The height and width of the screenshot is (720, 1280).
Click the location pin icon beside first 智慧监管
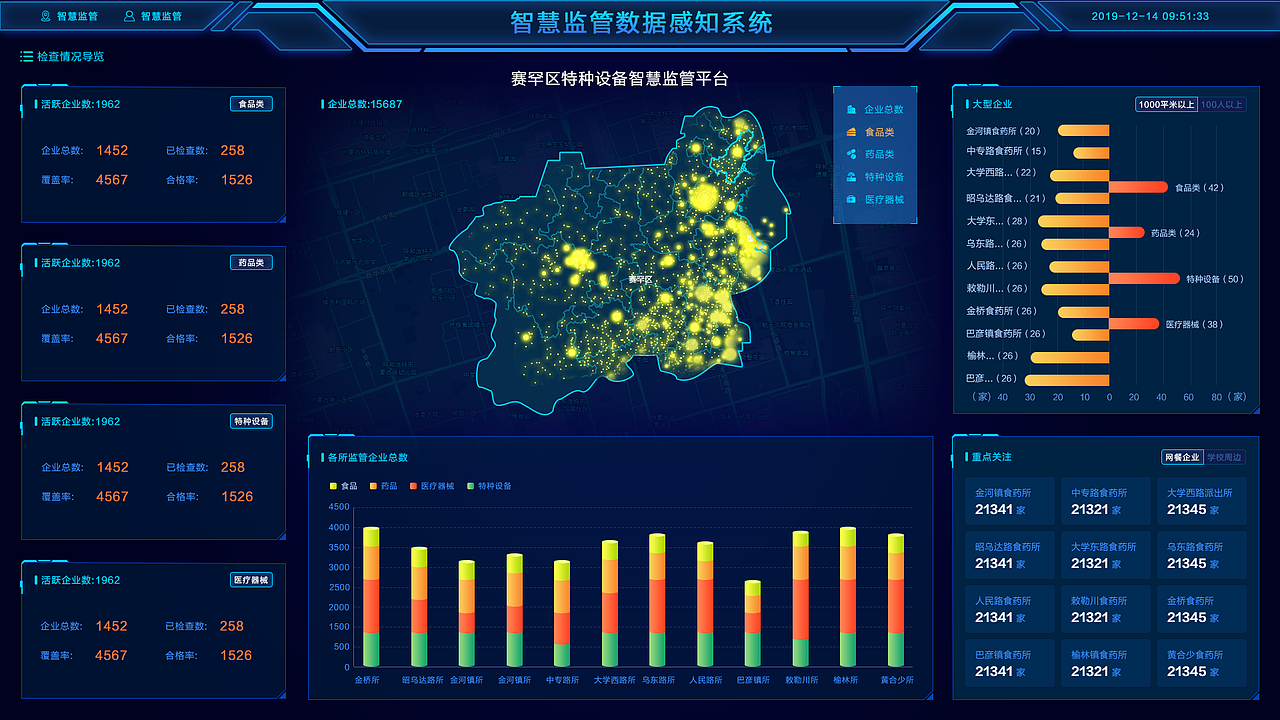click(x=45, y=16)
